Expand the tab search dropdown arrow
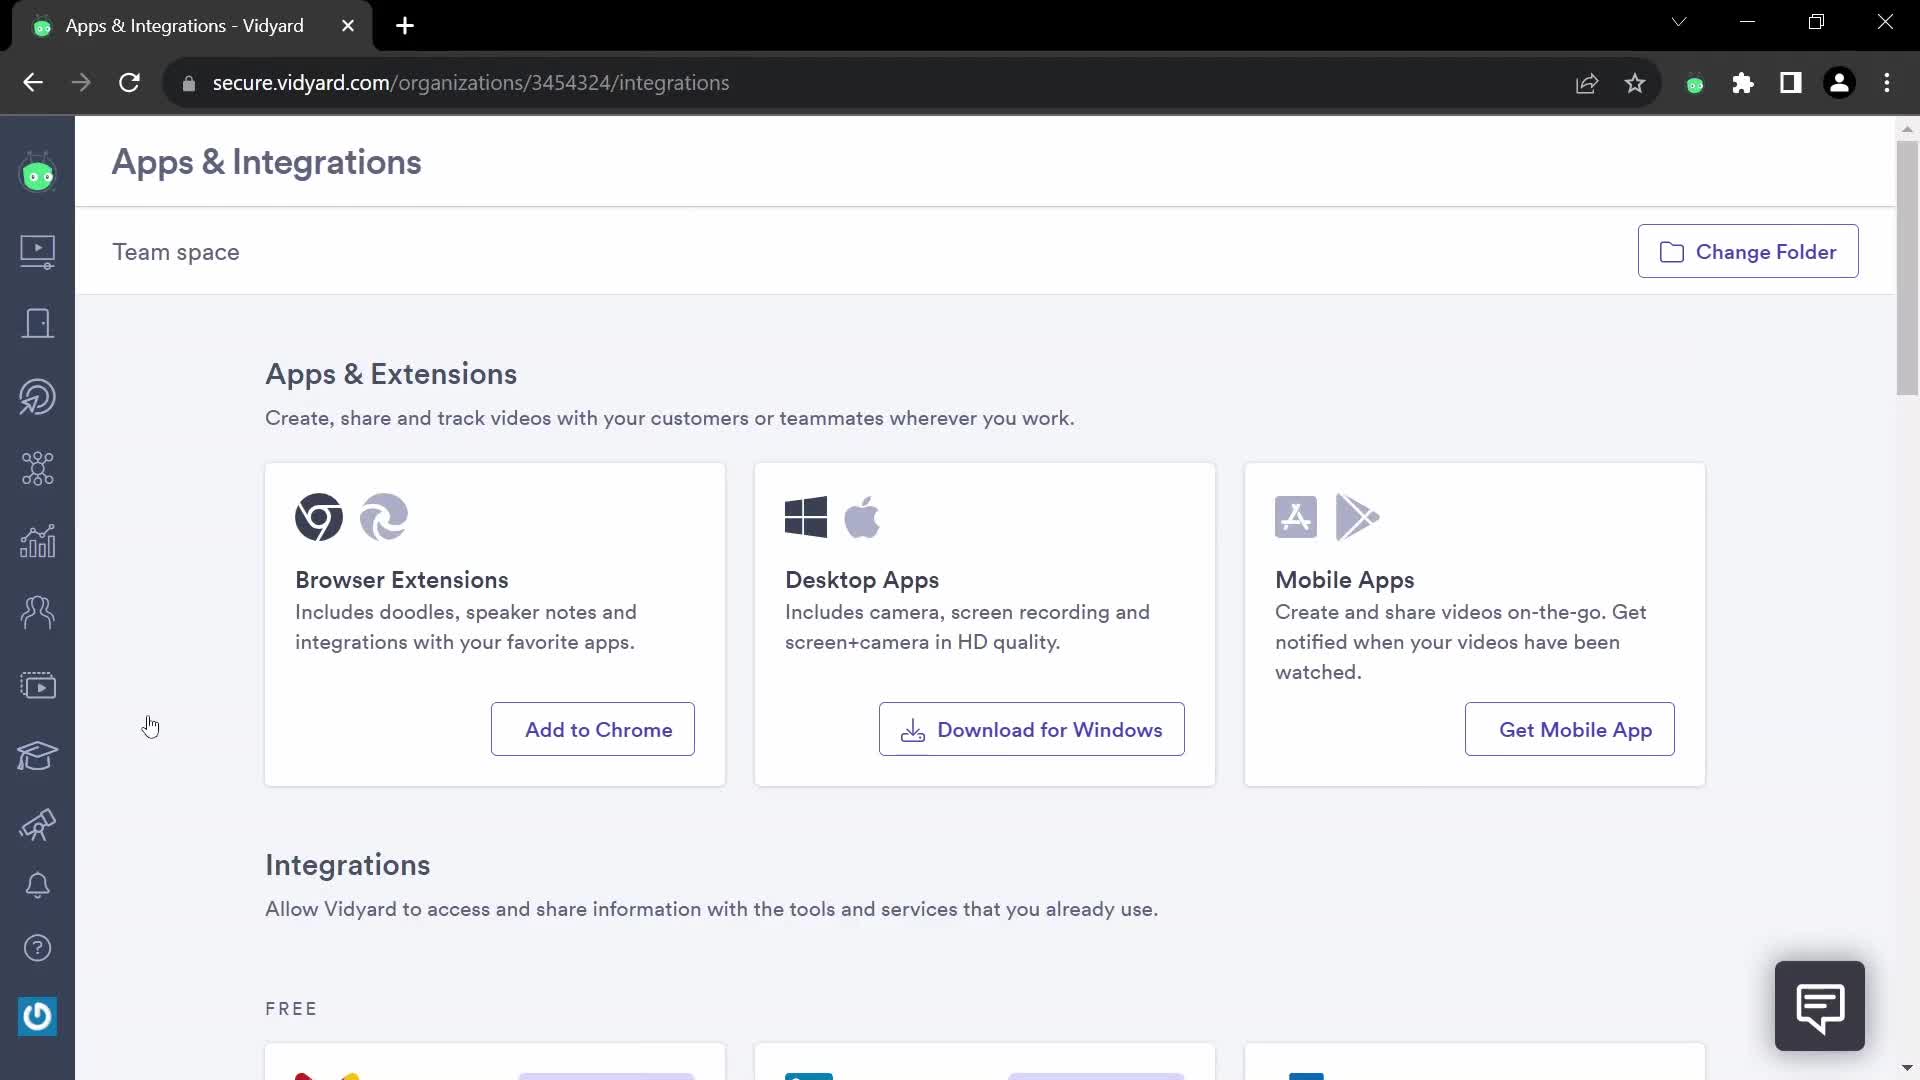This screenshot has width=1920, height=1080. click(x=1679, y=22)
